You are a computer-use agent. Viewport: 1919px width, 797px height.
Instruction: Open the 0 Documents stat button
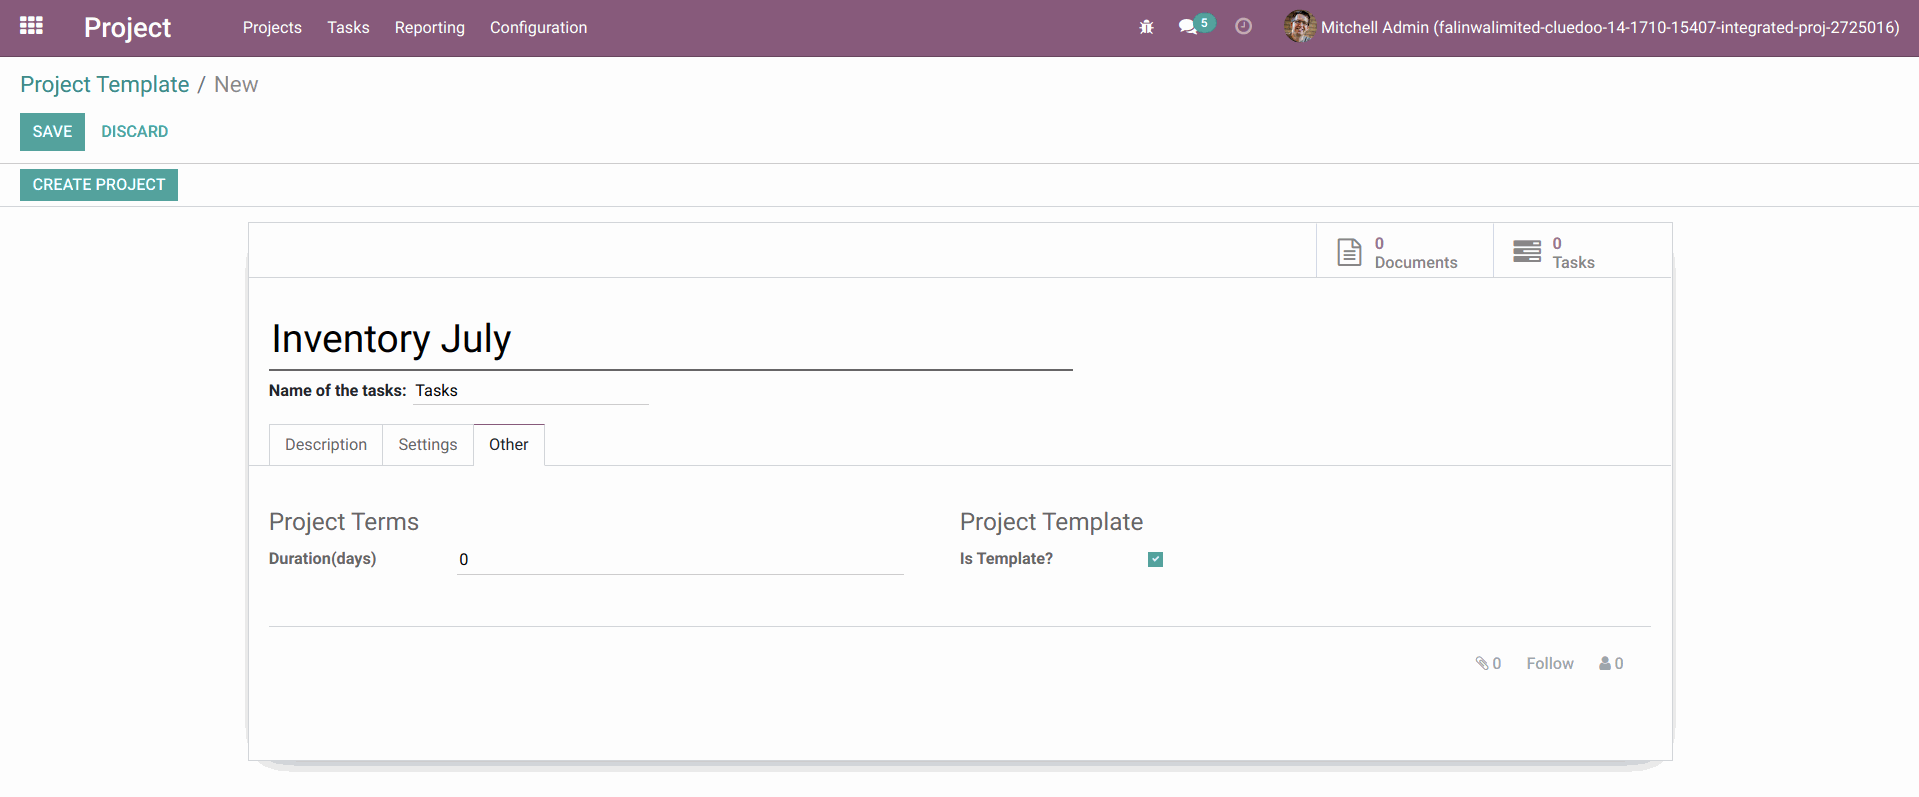point(1404,251)
